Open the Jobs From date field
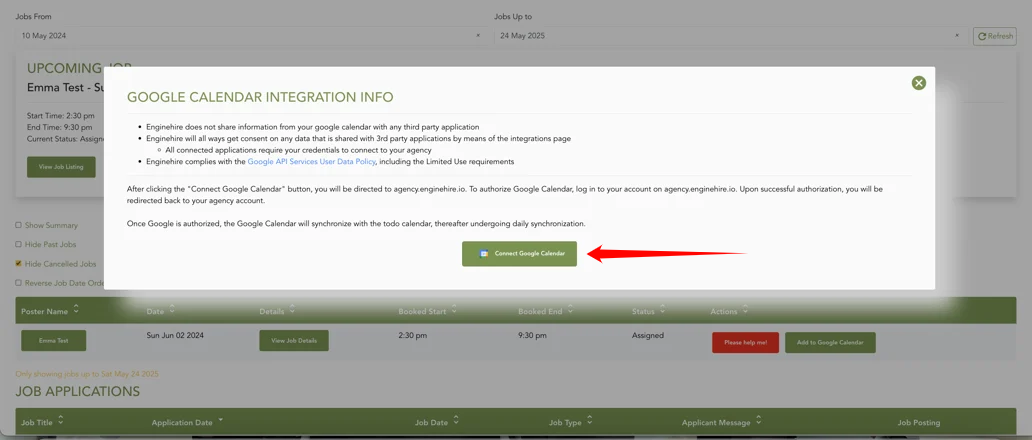This screenshot has width=1032, height=440. (x=251, y=36)
